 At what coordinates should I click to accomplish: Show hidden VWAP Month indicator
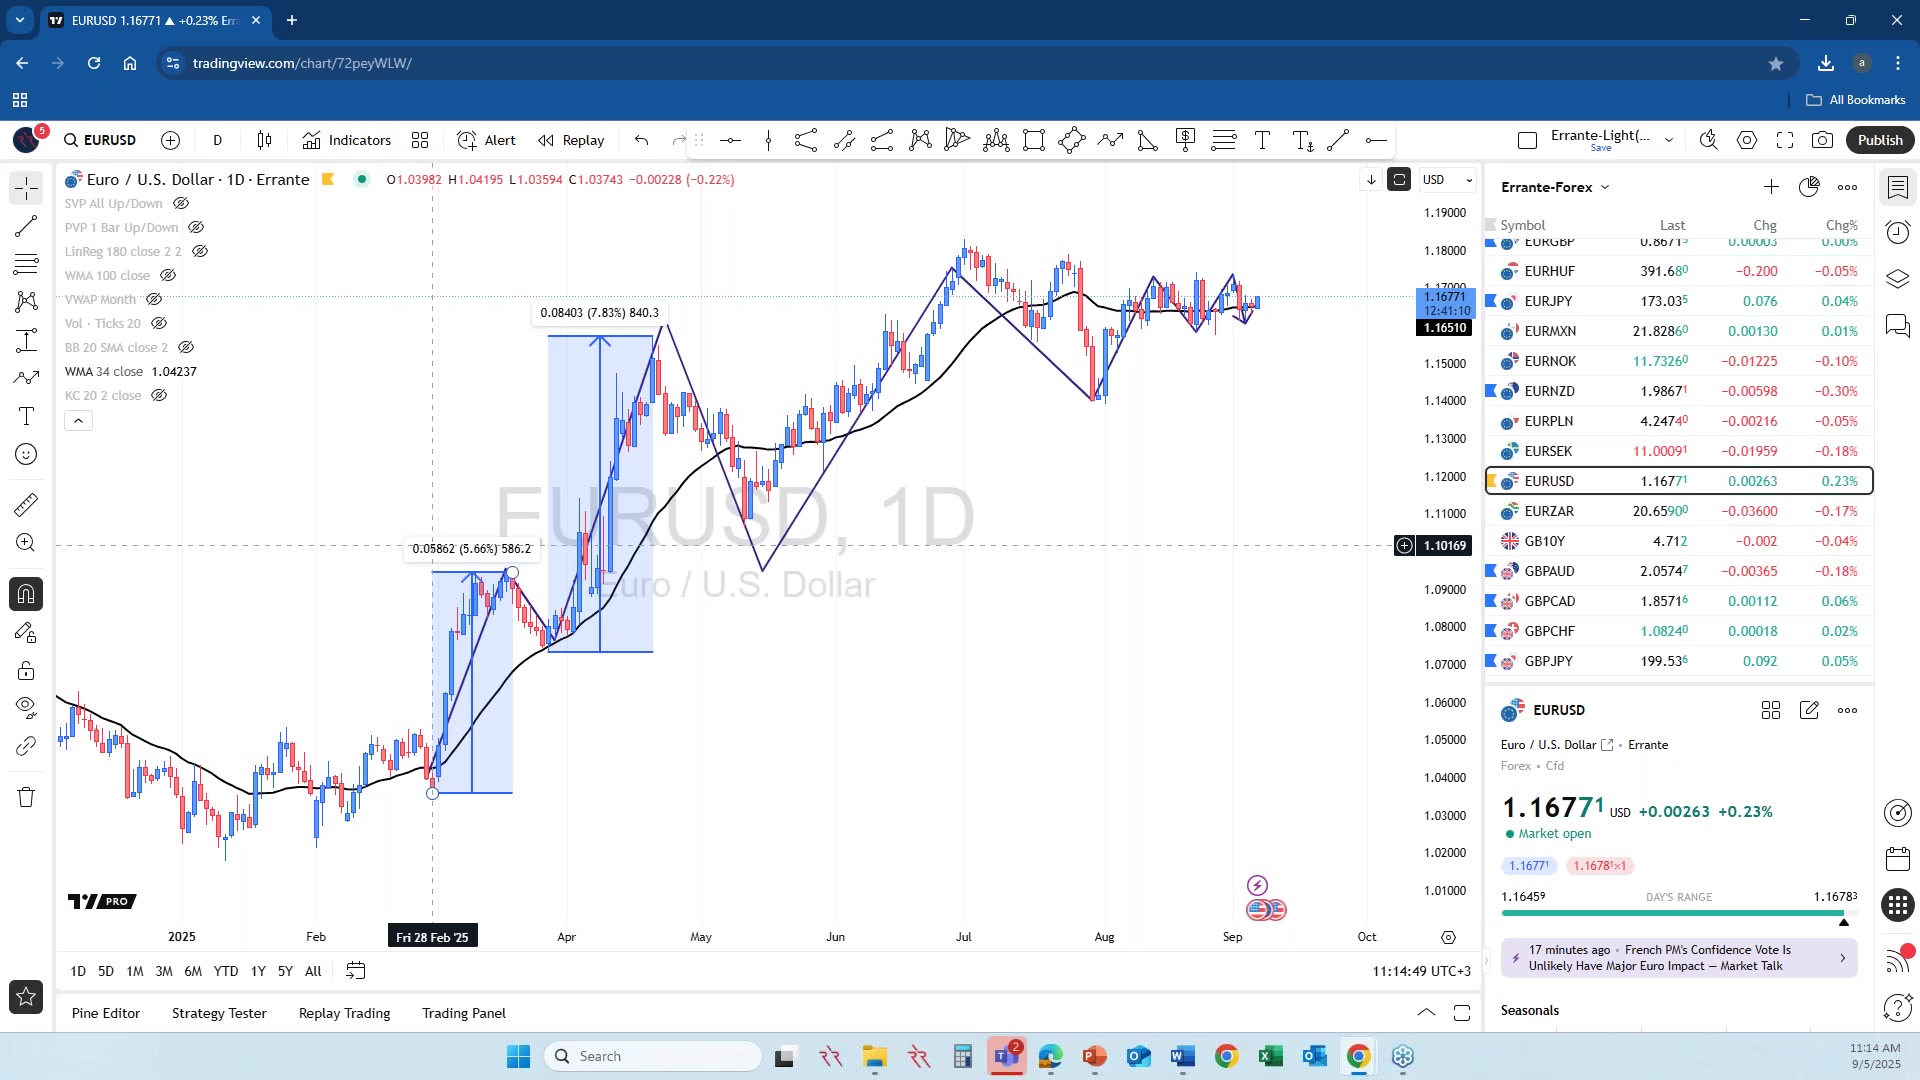(154, 299)
